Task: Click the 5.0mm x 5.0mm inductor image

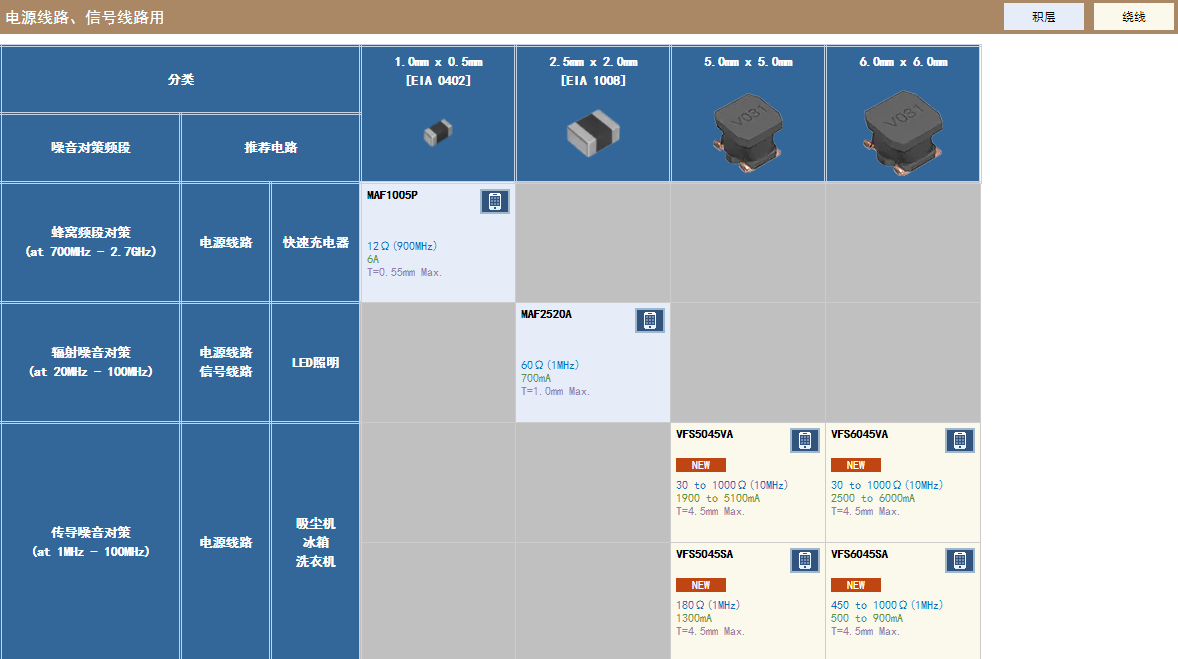Action: pyautogui.click(x=748, y=131)
